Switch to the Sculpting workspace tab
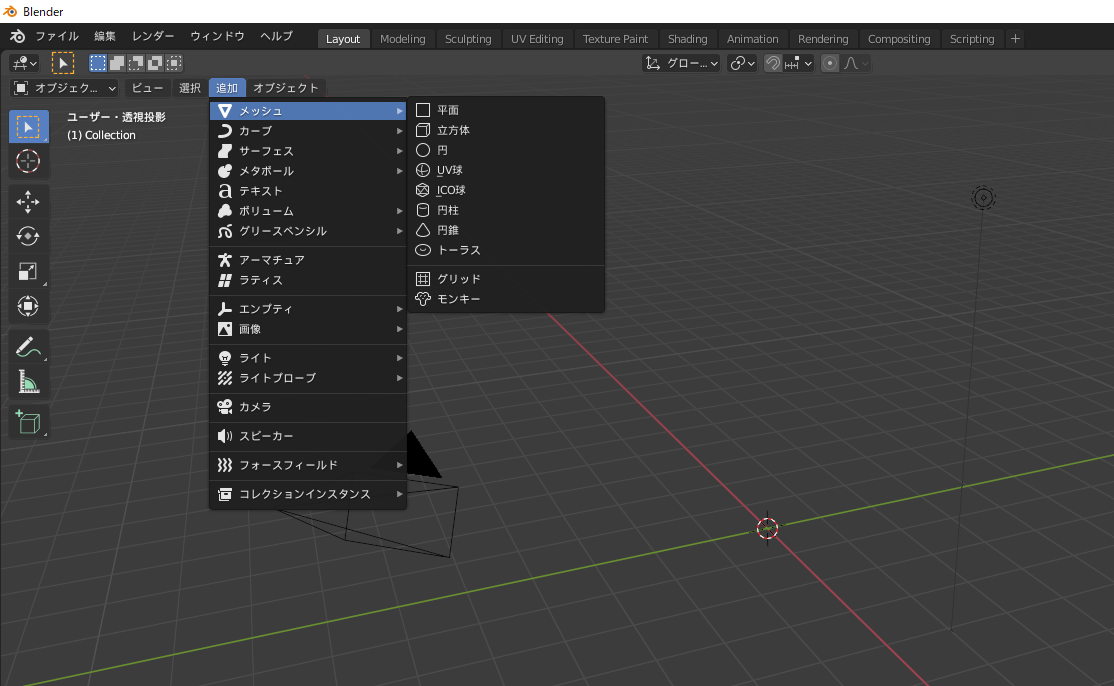 point(468,39)
